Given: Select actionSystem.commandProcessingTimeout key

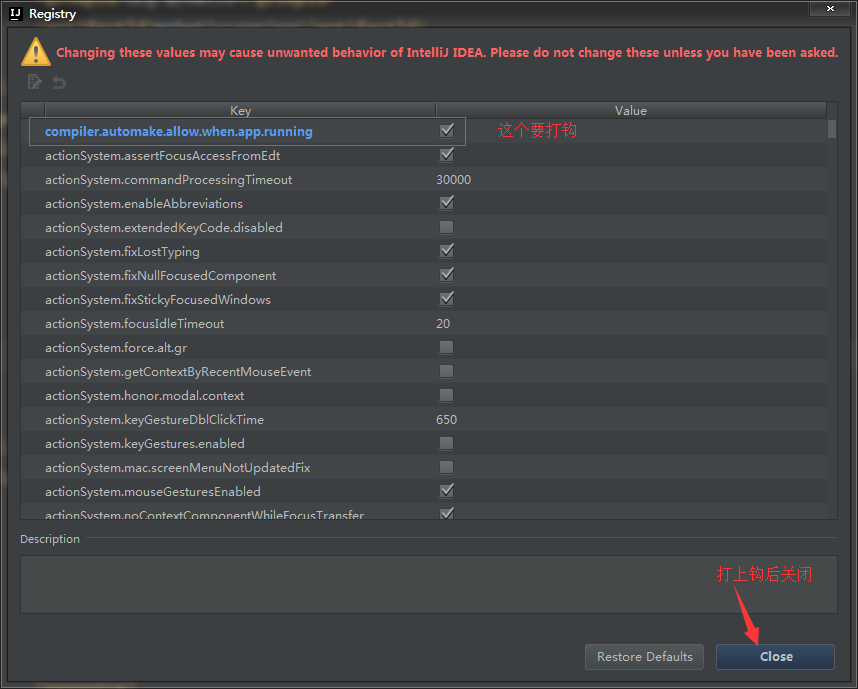Looking at the screenshot, I should (169, 180).
